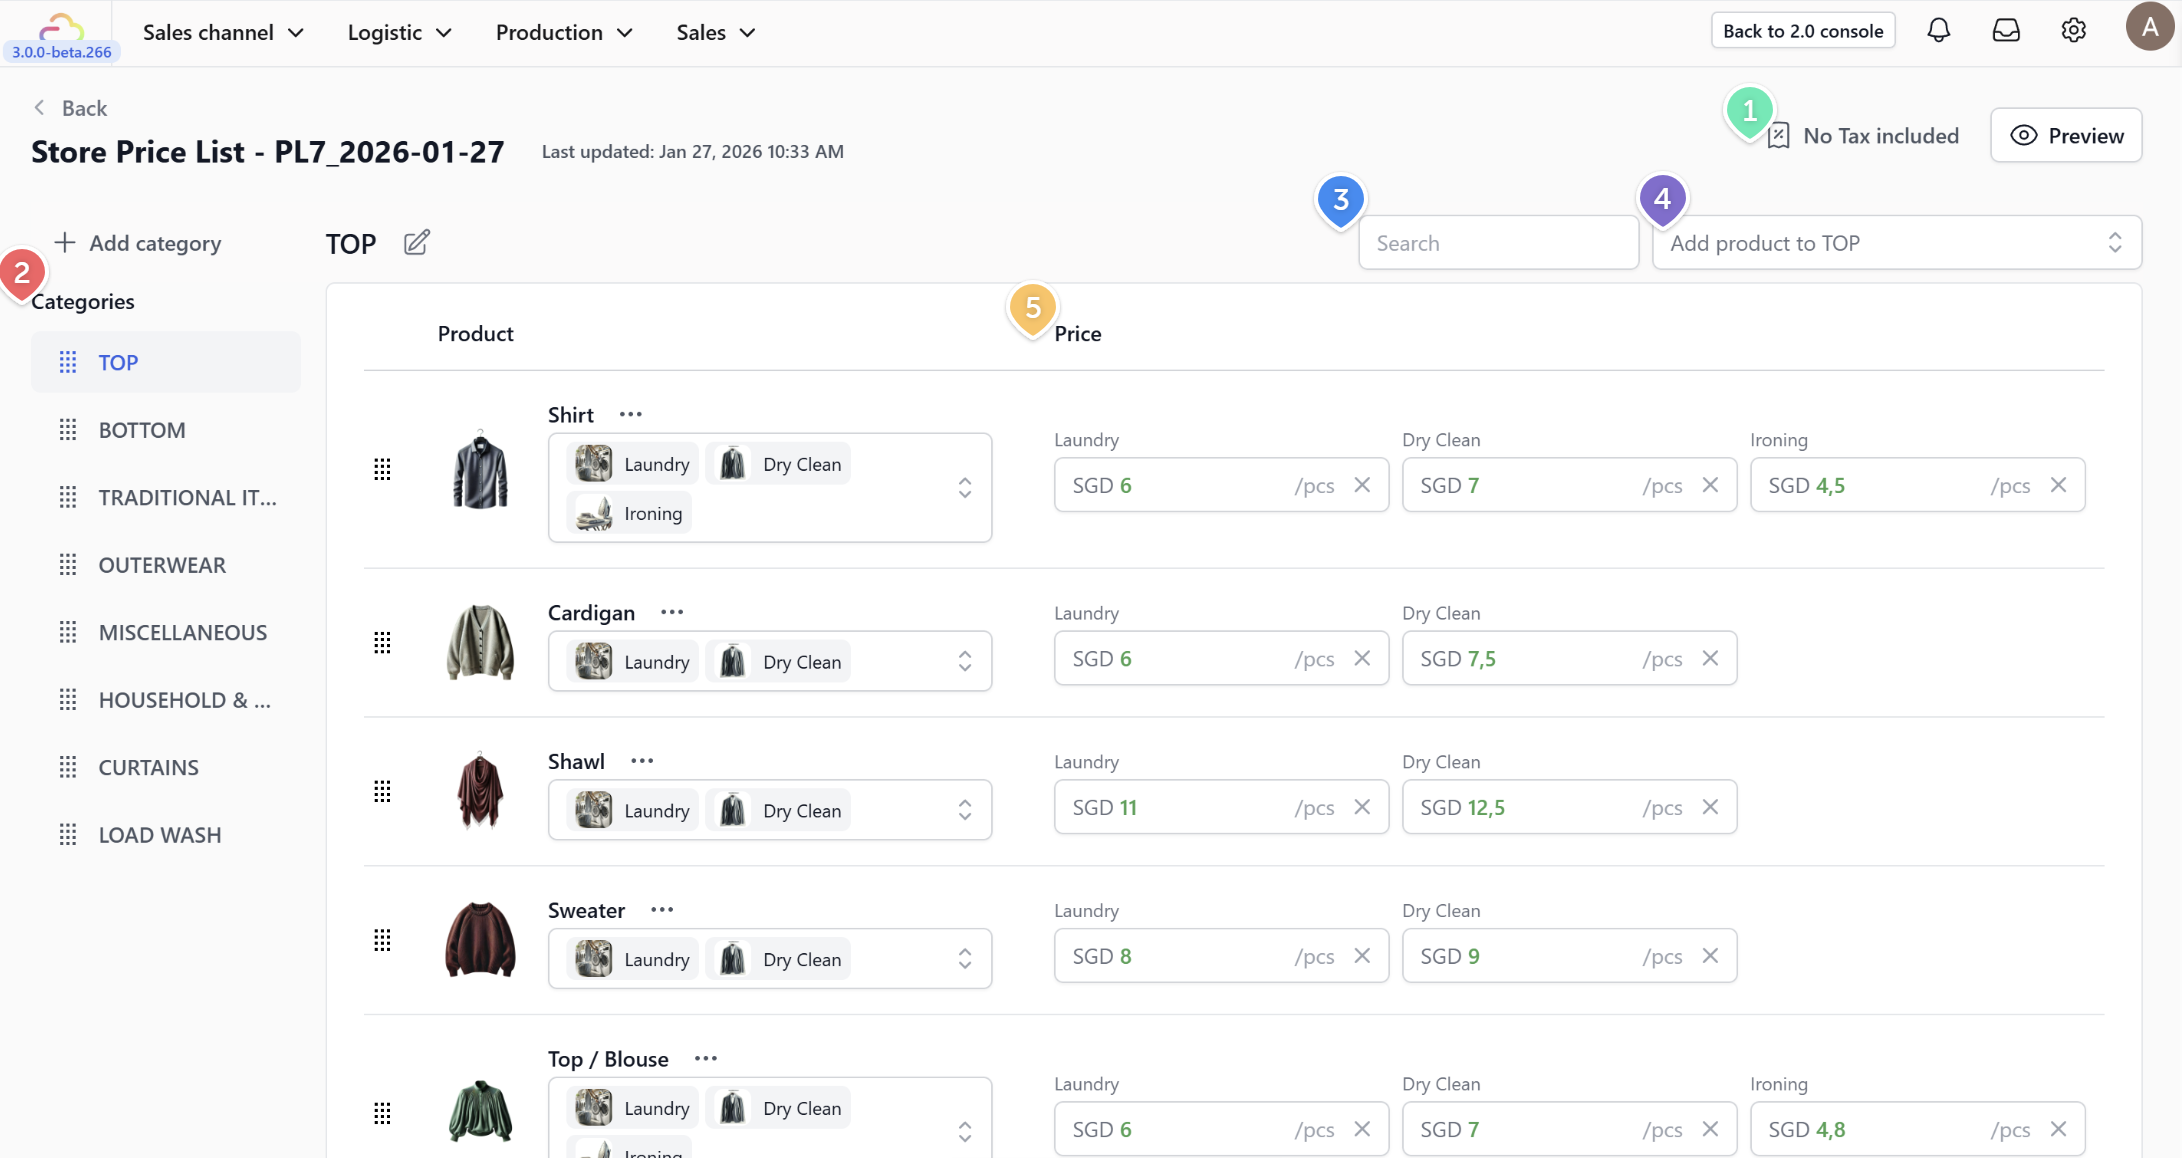Open the Sales channel menu
This screenshot has width=2182, height=1158.
tap(222, 32)
